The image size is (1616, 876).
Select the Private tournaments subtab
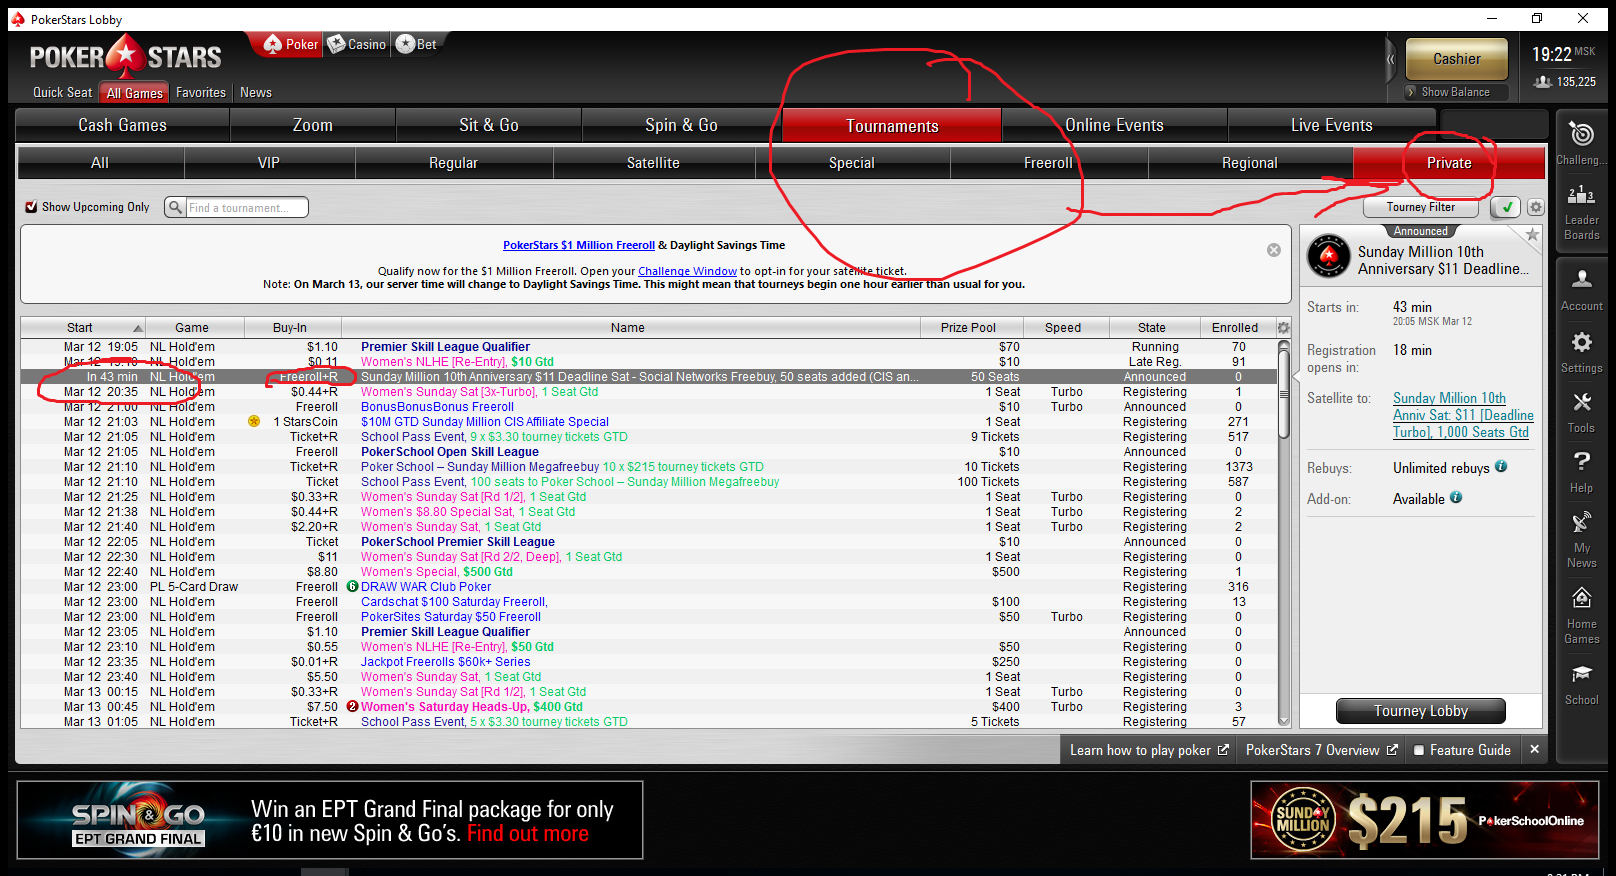1449,163
